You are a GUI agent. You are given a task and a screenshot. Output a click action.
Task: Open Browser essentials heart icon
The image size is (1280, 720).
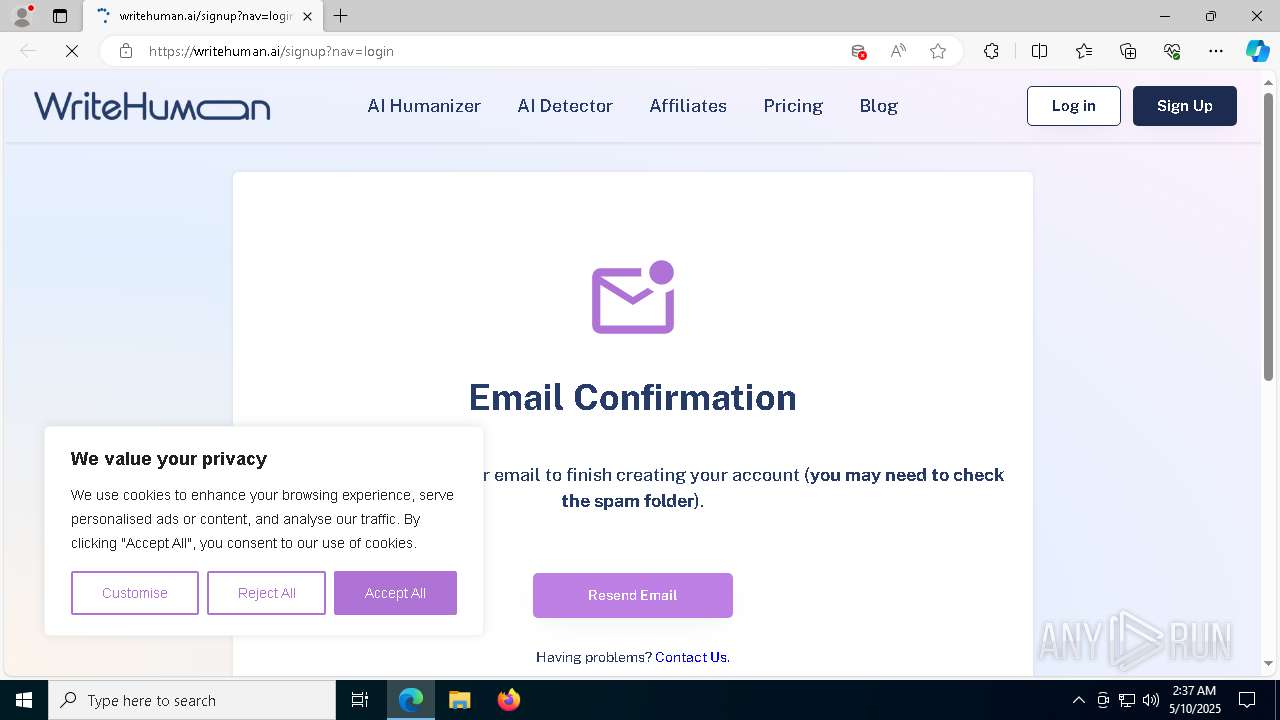click(1172, 51)
